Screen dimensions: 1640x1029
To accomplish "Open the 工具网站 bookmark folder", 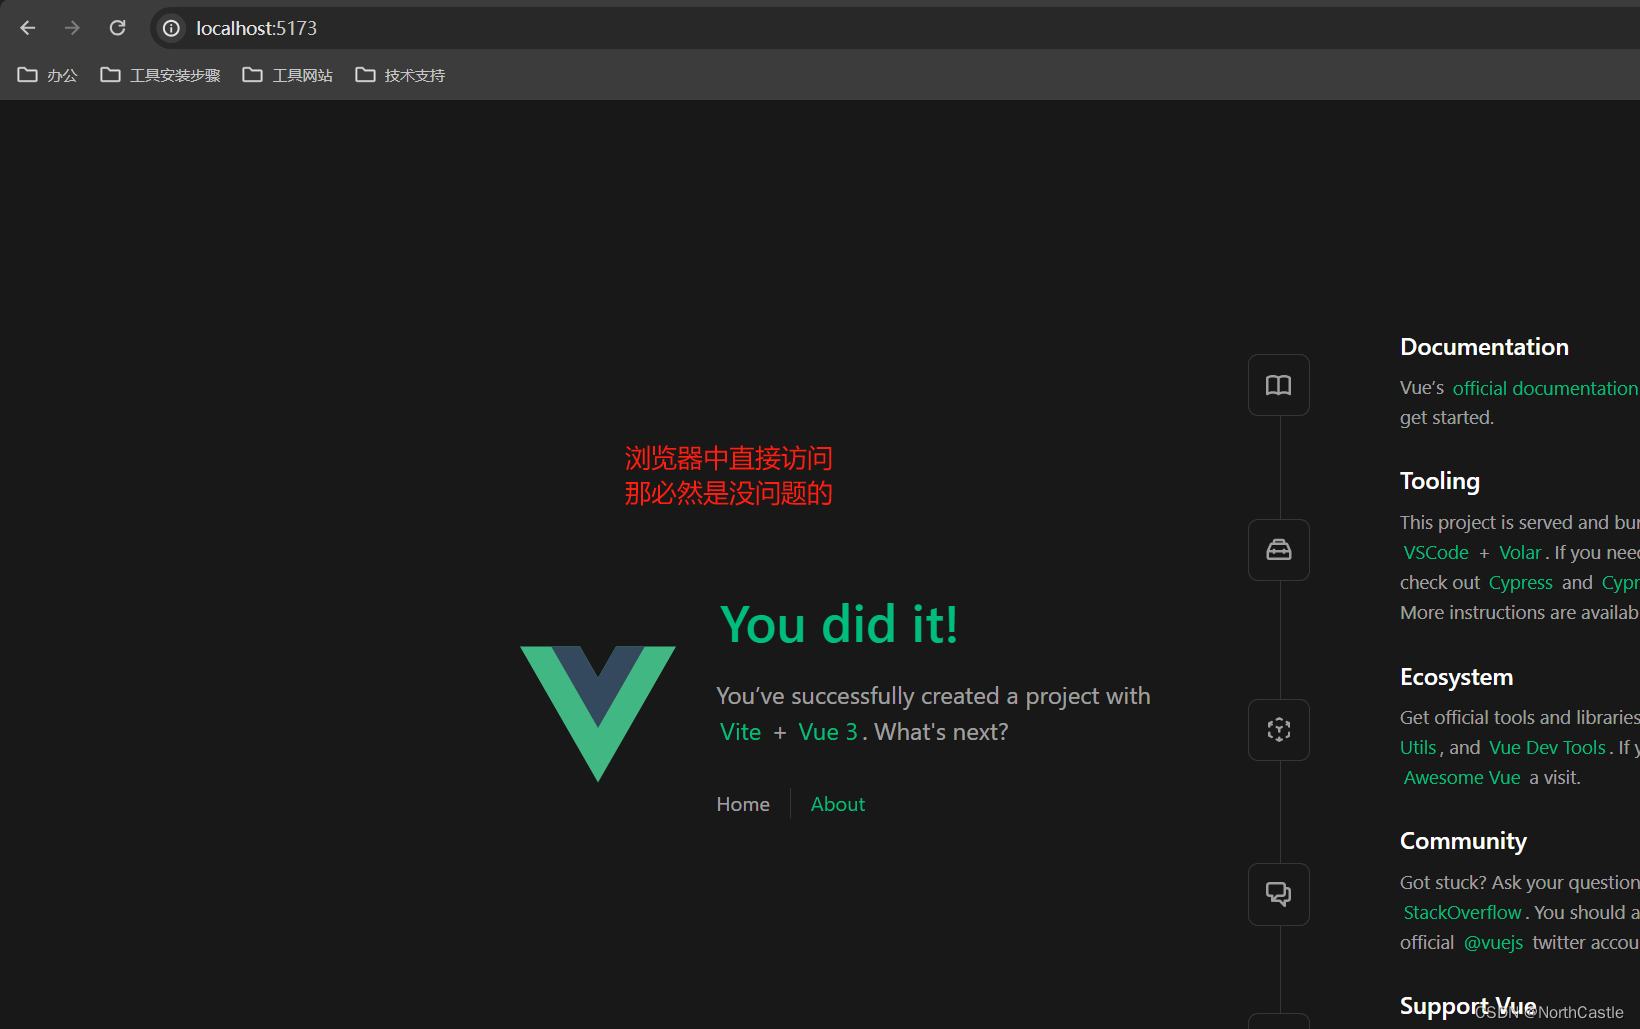I will click(x=288, y=75).
